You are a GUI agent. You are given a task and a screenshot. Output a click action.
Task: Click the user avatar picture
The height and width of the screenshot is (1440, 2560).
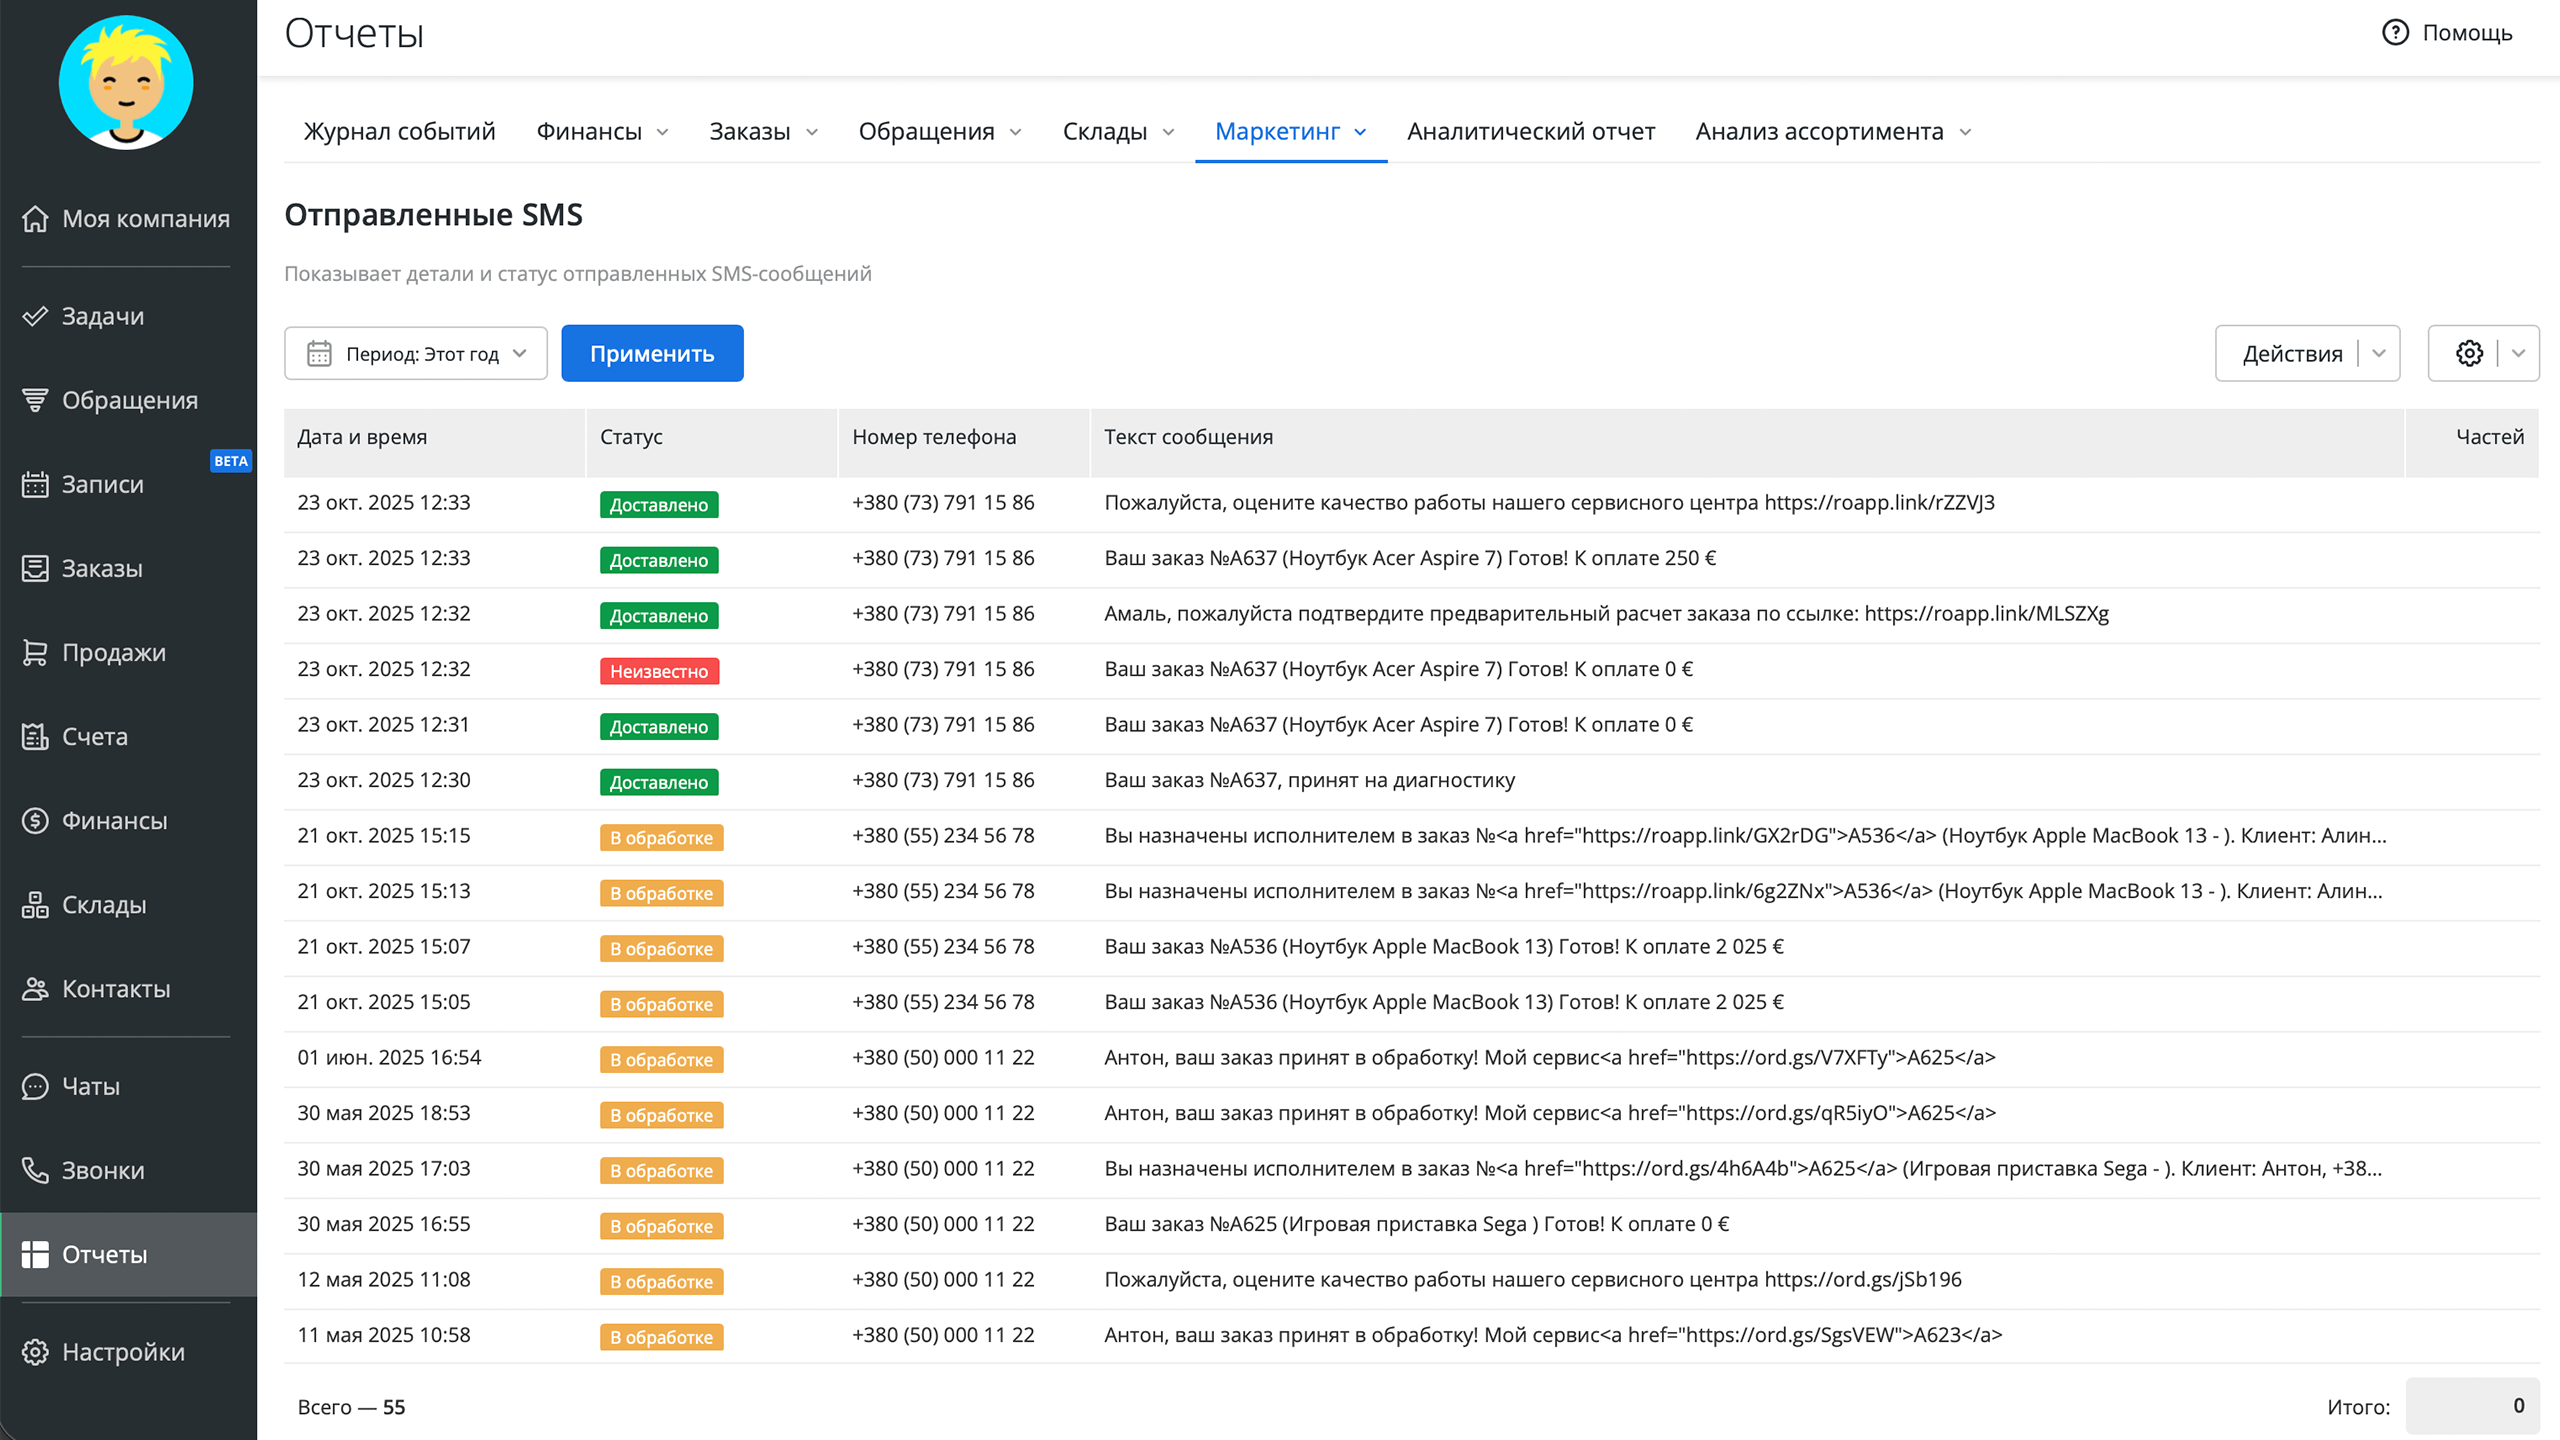[x=126, y=82]
